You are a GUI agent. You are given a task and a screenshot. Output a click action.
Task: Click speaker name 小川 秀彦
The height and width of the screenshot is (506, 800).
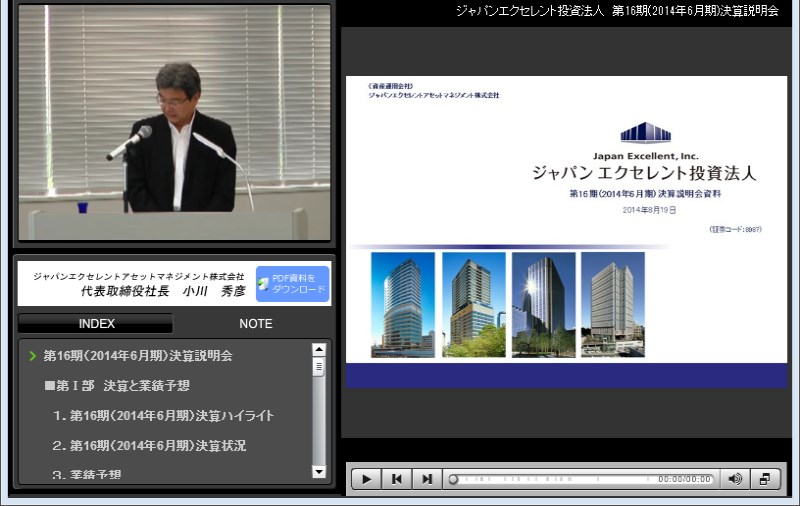click(x=214, y=291)
